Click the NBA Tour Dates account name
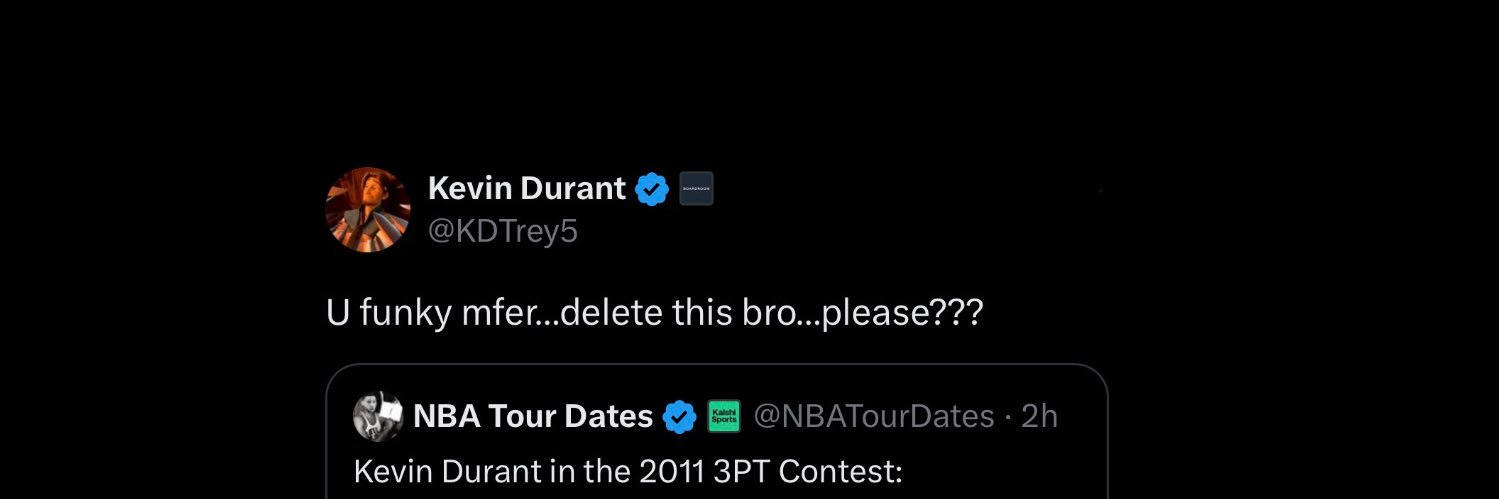The width and height of the screenshot is (1499, 499). [532, 416]
